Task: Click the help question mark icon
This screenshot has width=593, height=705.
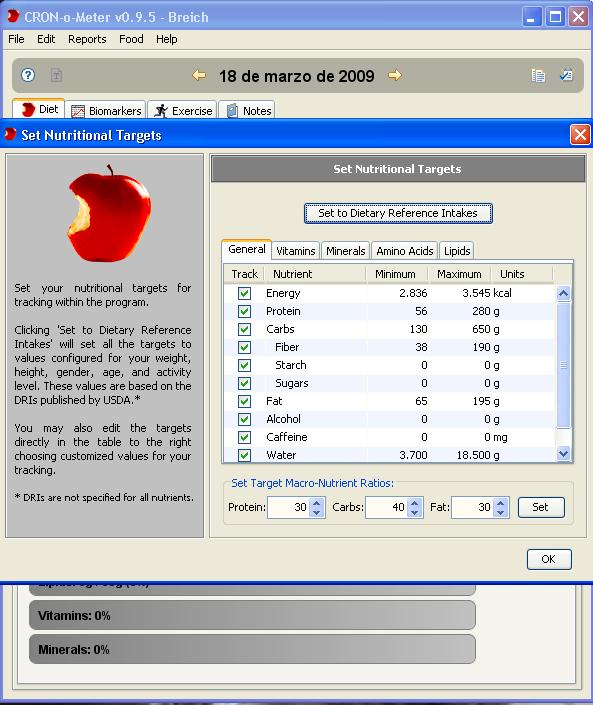Action: coord(28,75)
